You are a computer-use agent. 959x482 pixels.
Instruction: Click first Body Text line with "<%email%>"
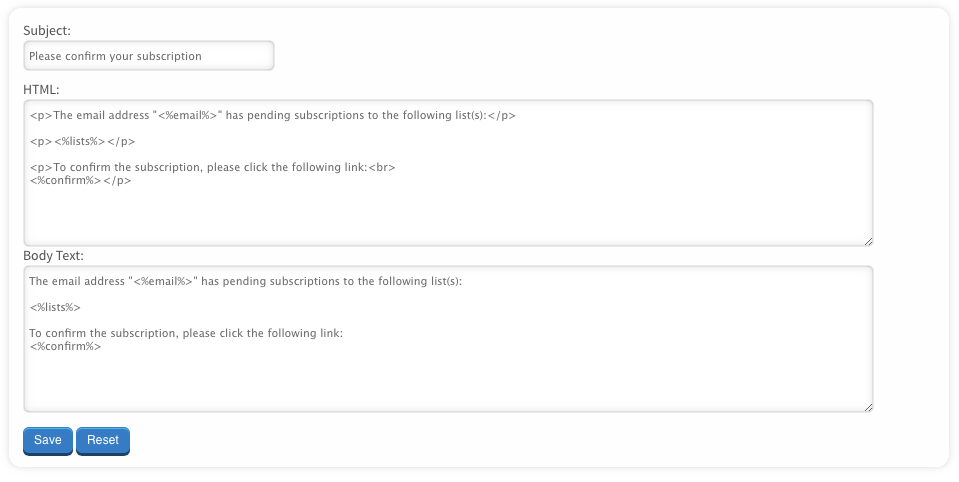(x=245, y=282)
